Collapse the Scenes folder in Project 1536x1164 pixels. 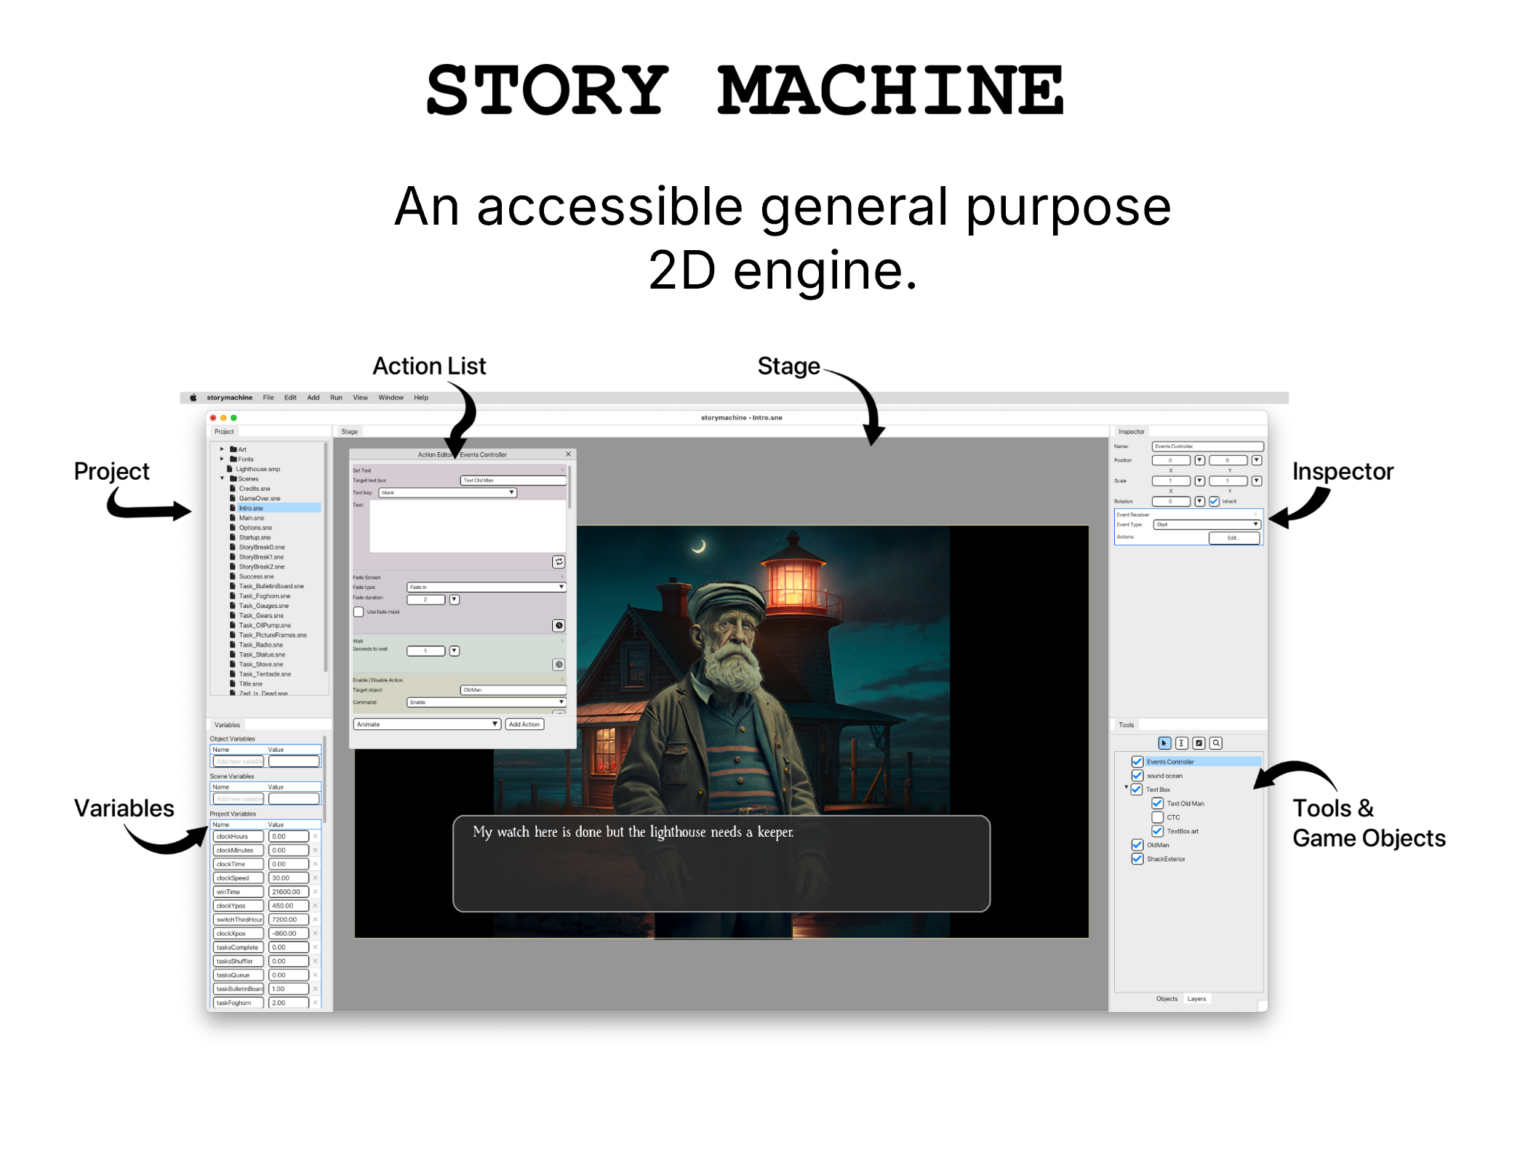tap(222, 479)
